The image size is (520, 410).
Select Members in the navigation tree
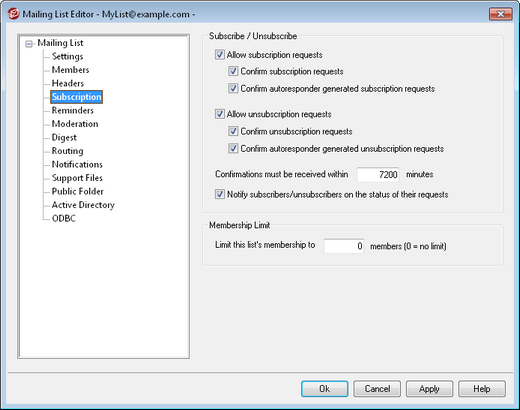click(70, 70)
